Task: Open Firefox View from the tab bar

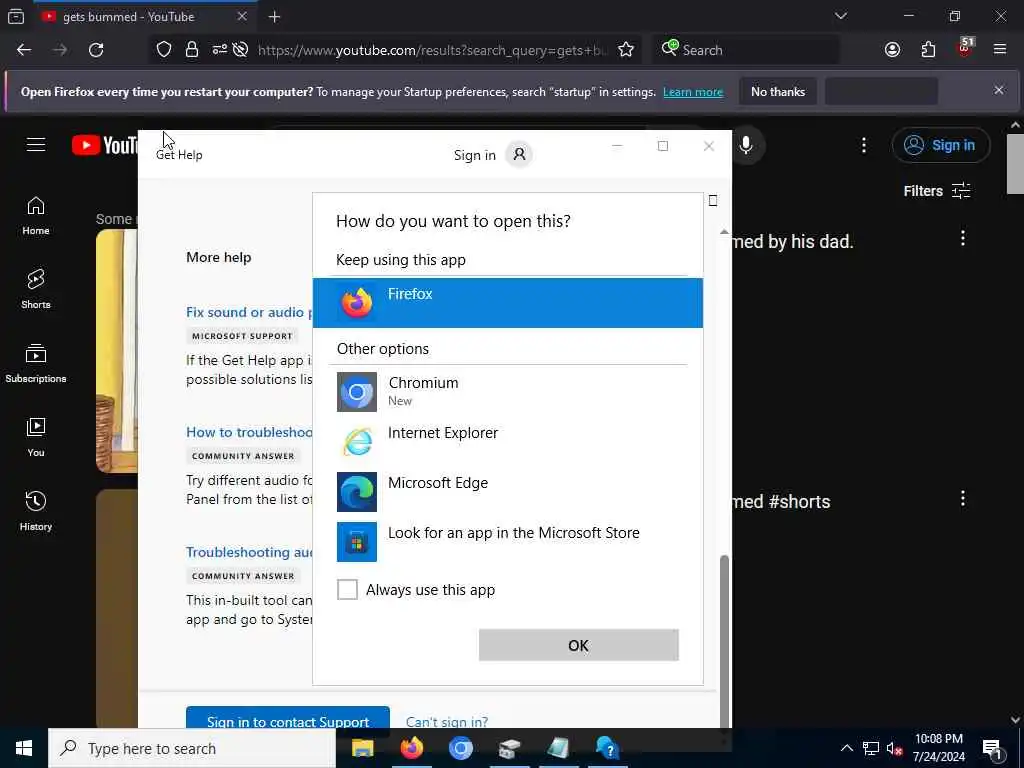Action: (16, 17)
